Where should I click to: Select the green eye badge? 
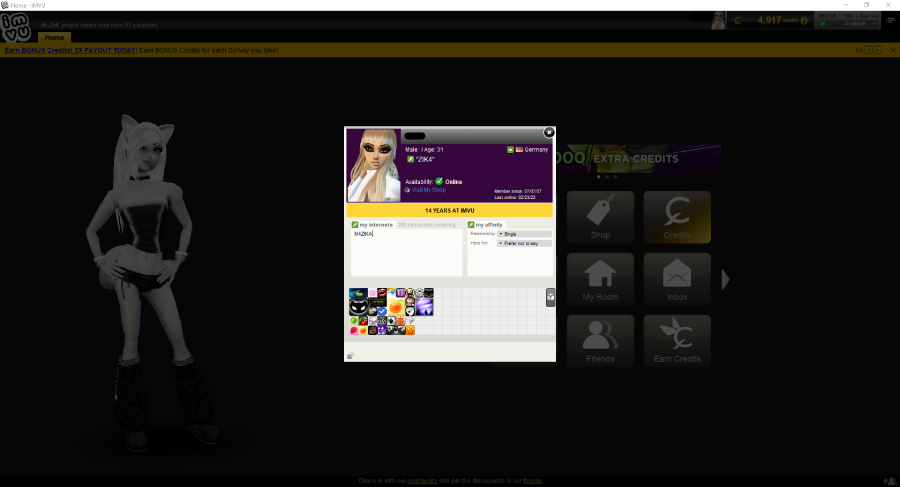pyautogui.click(x=358, y=293)
